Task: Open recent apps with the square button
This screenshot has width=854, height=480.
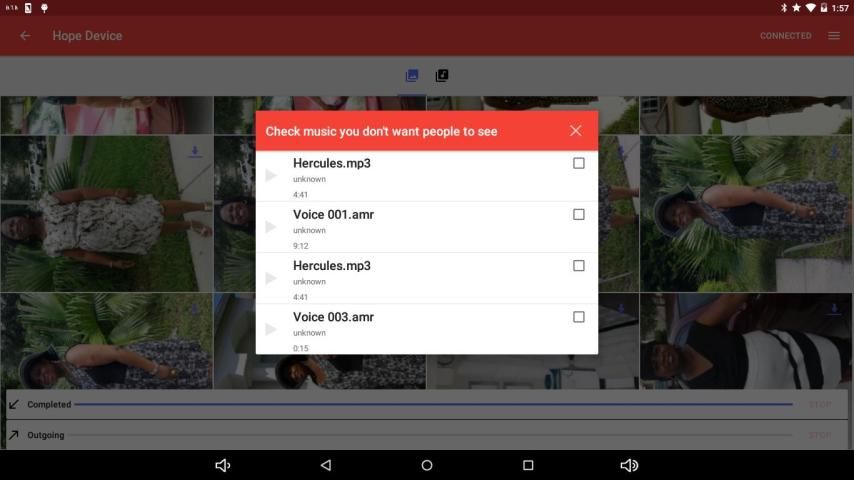Action: click(528, 465)
